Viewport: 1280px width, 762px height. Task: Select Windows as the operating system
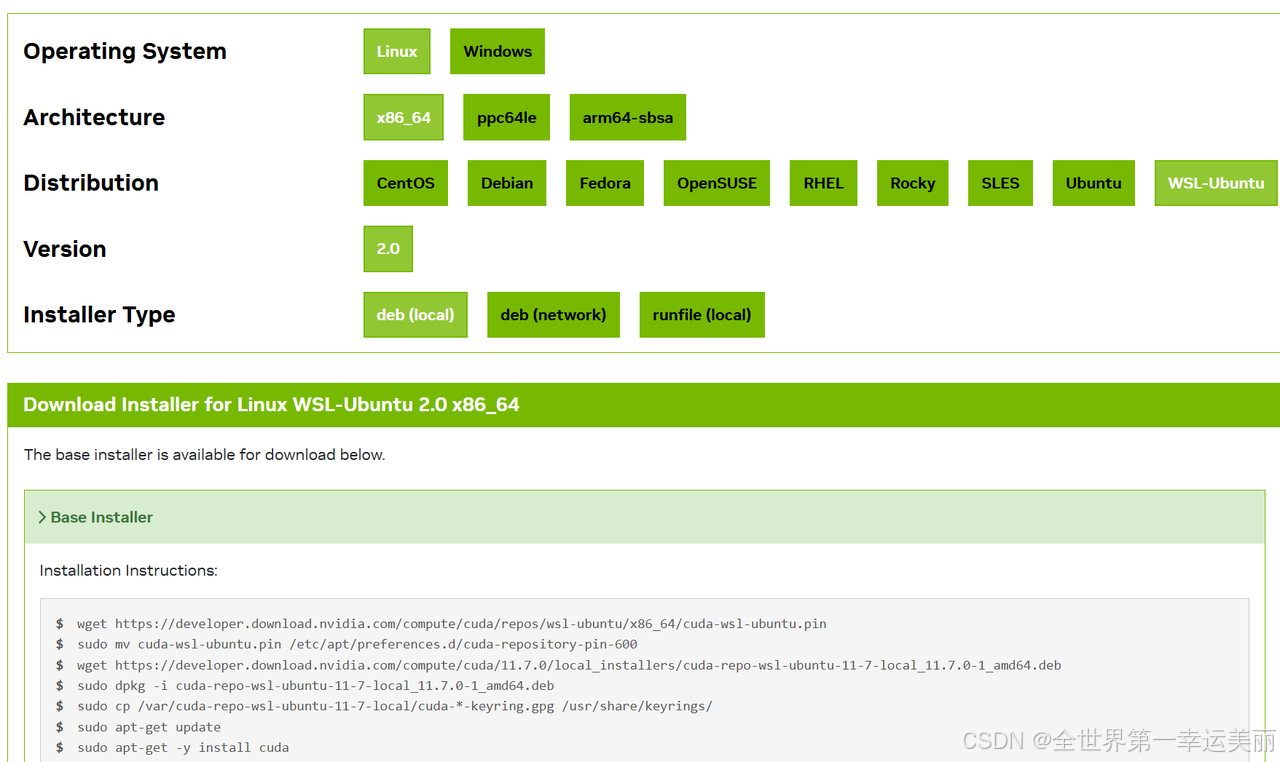497,51
